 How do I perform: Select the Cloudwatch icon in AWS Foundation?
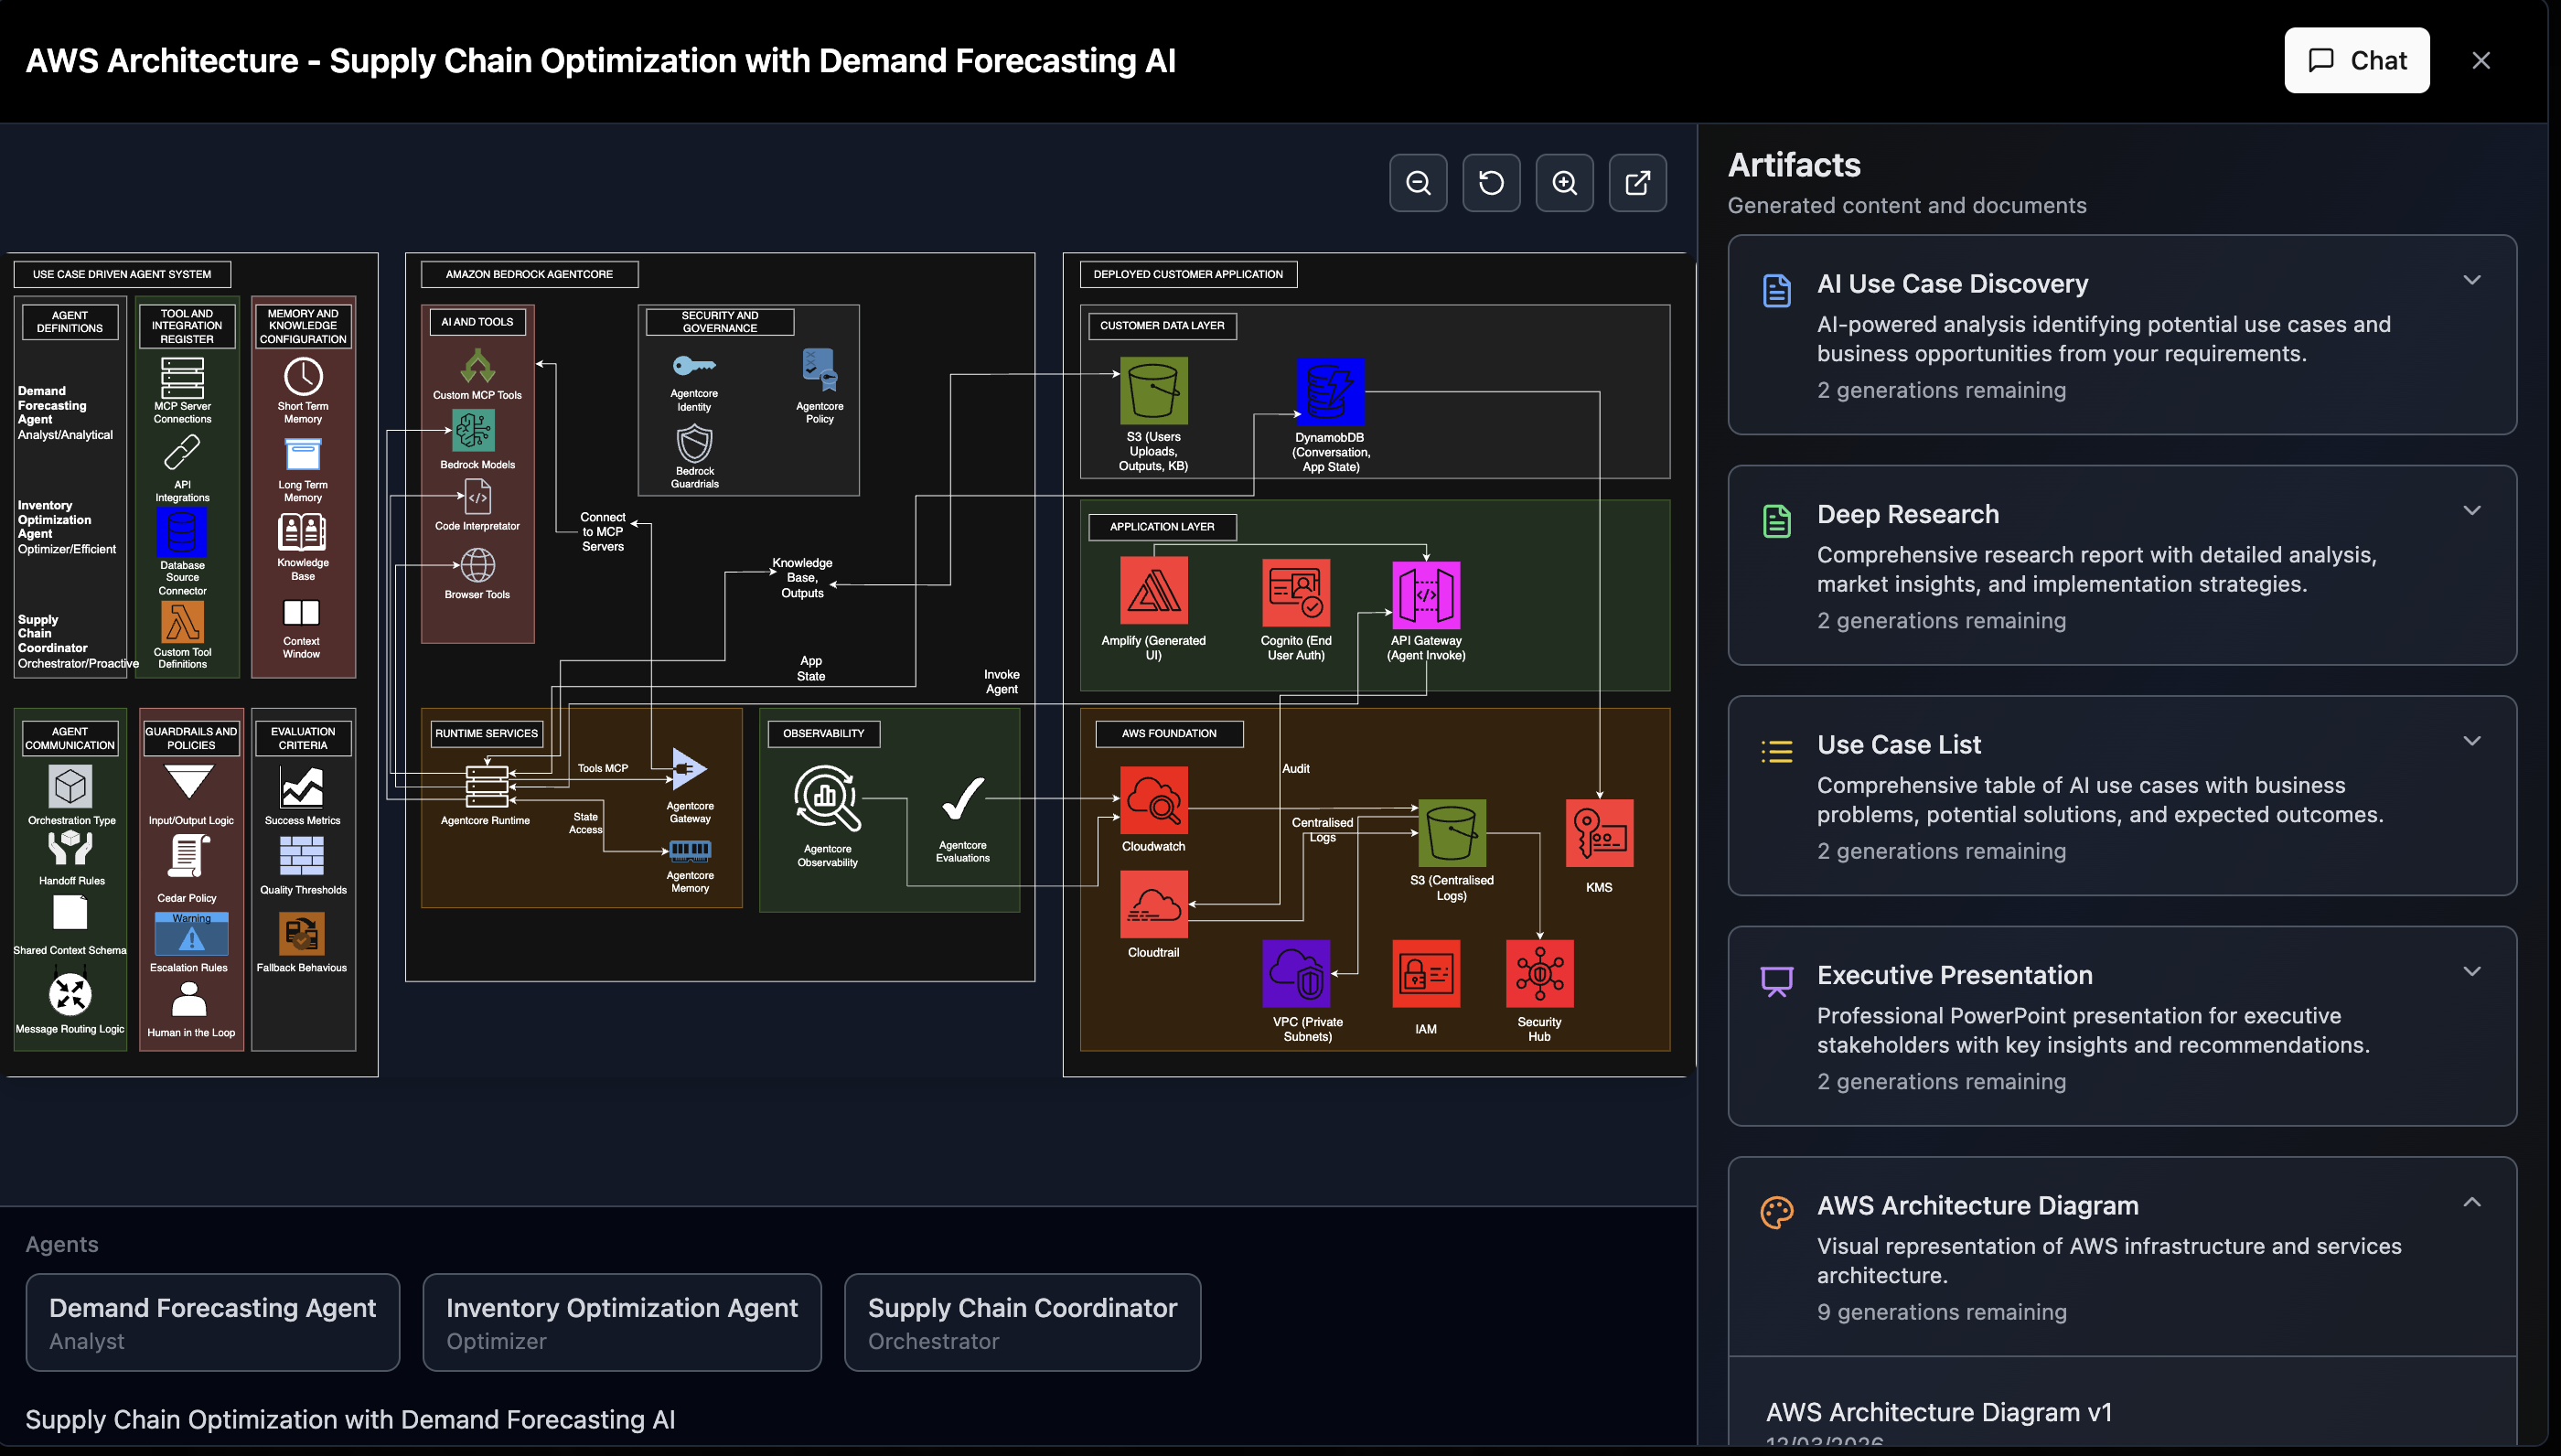(1153, 800)
